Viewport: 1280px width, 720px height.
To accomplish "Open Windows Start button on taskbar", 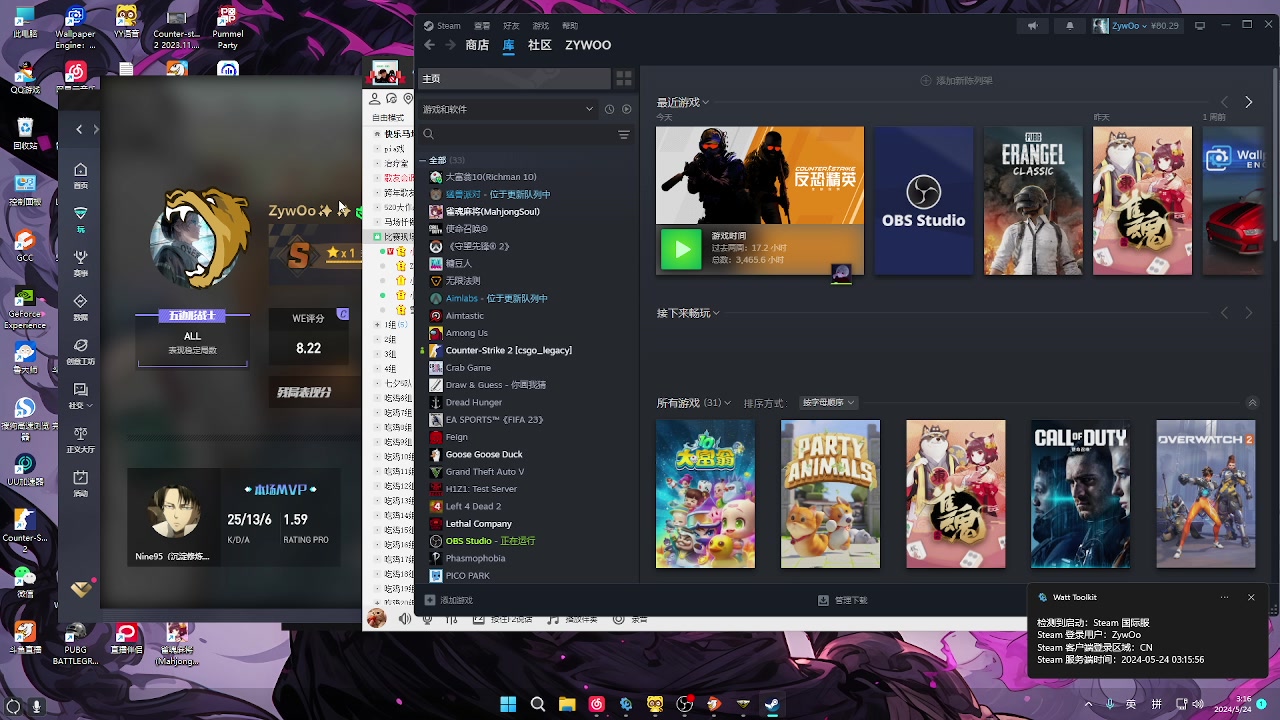I will pyautogui.click(x=508, y=704).
